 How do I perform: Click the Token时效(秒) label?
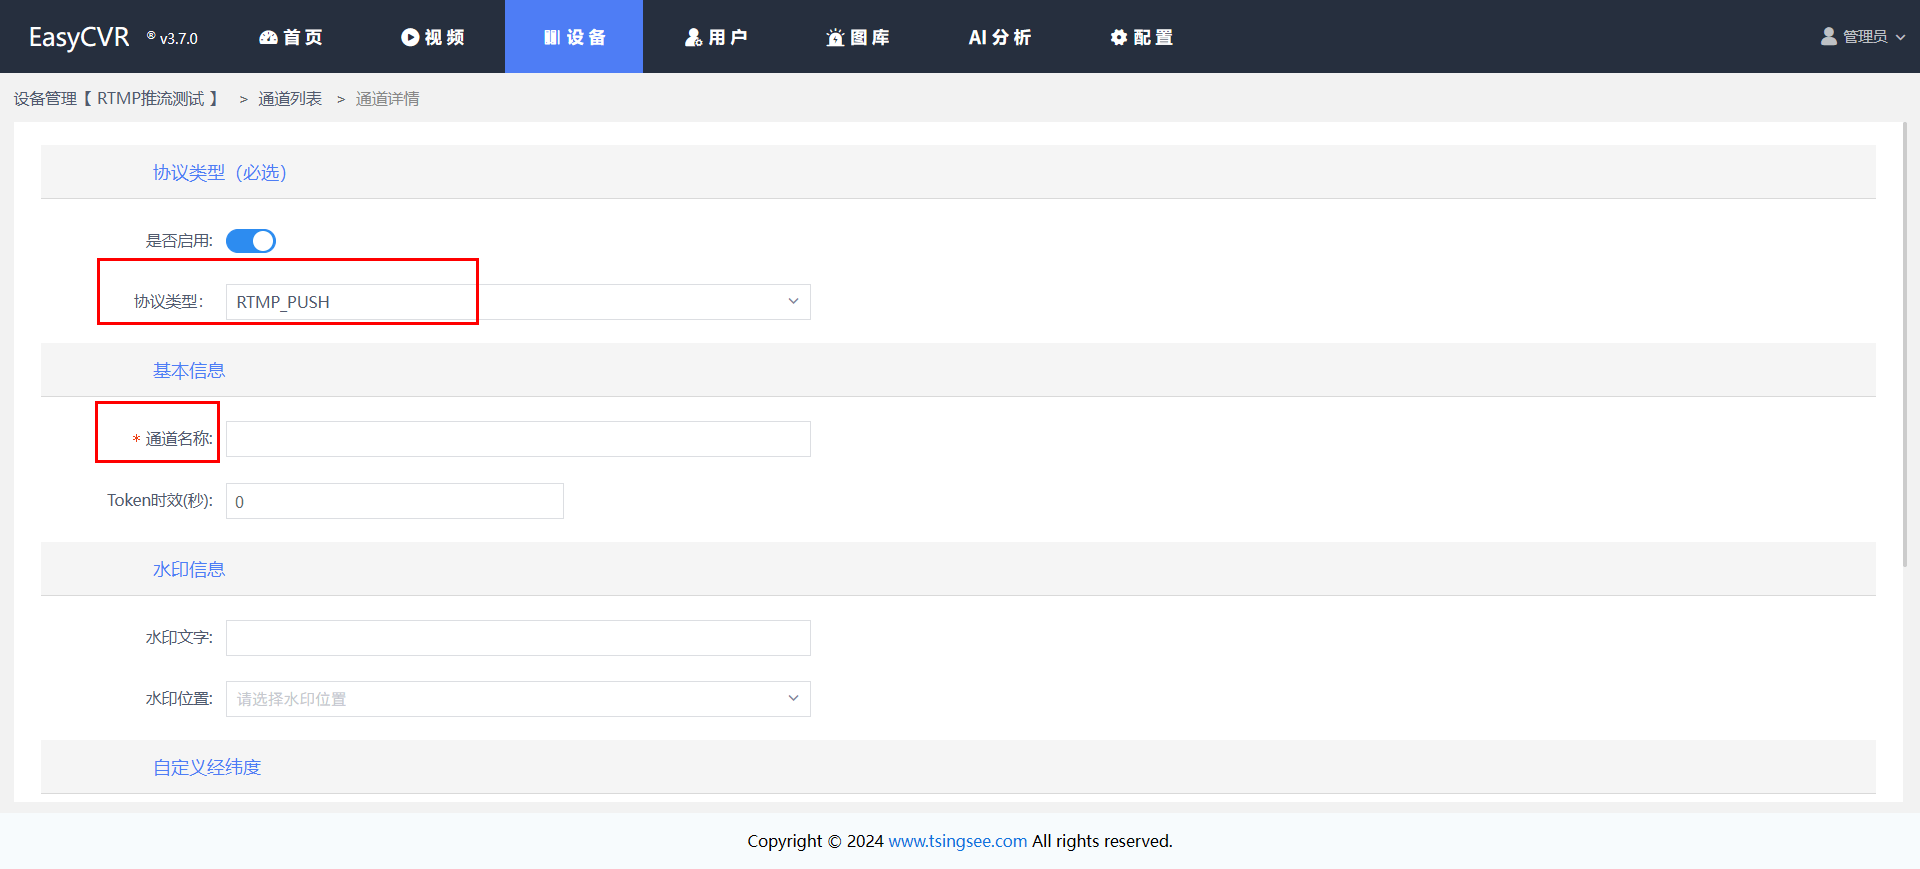[160, 500]
